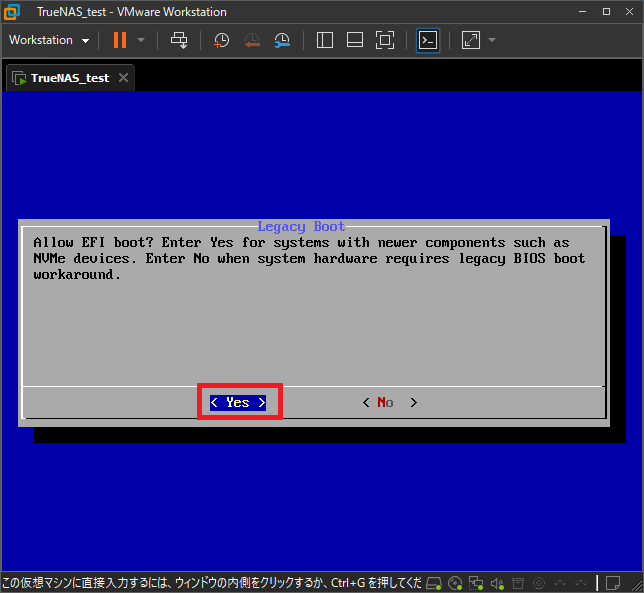Open the power options dropdown arrow
This screenshot has width=644, height=593.
click(141, 40)
